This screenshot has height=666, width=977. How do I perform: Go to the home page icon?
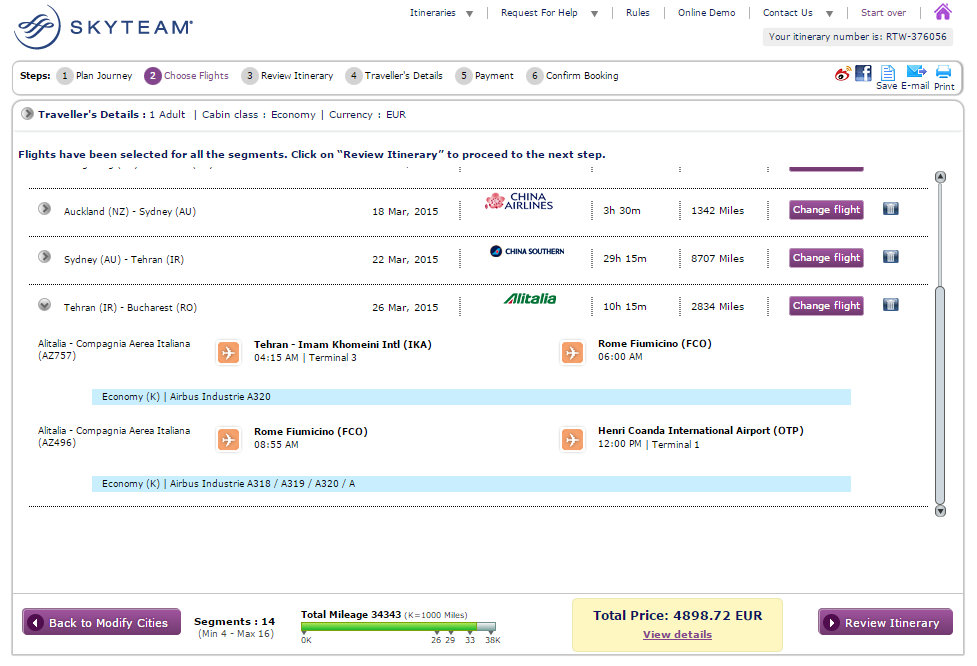(x=943, y=12)
